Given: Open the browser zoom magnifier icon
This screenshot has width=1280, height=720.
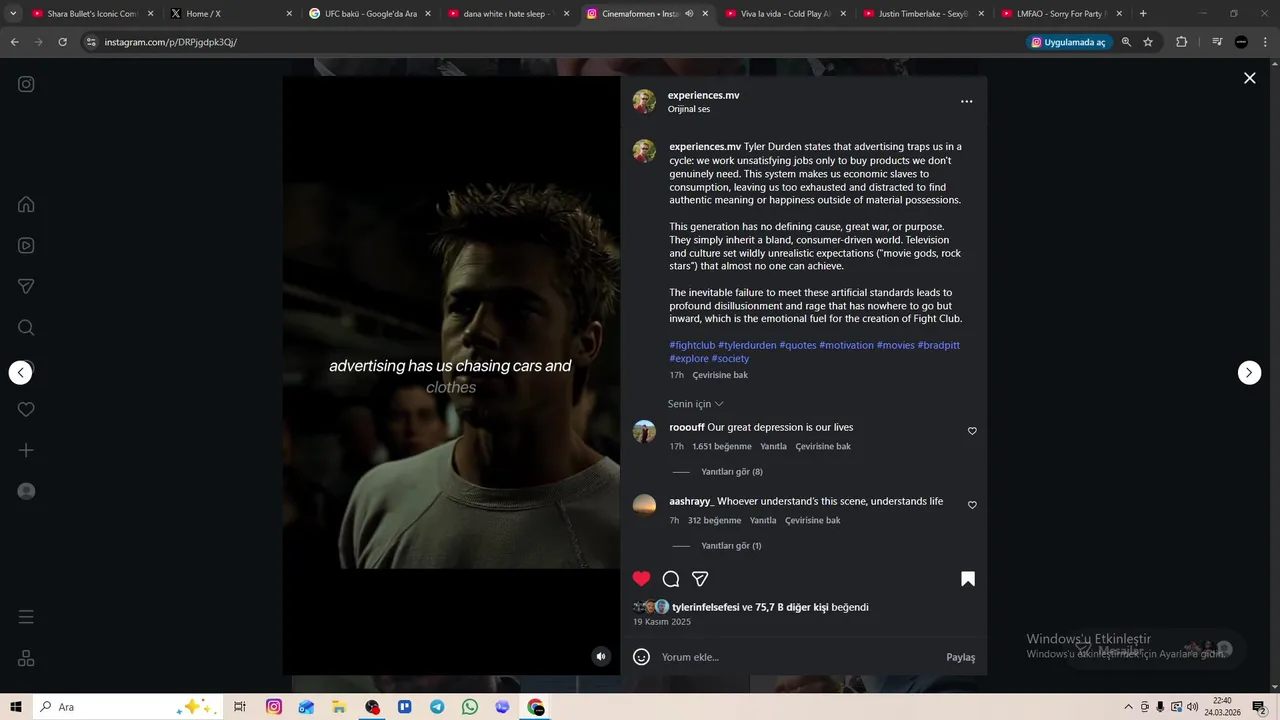Looking at the screenshot, I should pyautogui.click(x=1126, y=42).
